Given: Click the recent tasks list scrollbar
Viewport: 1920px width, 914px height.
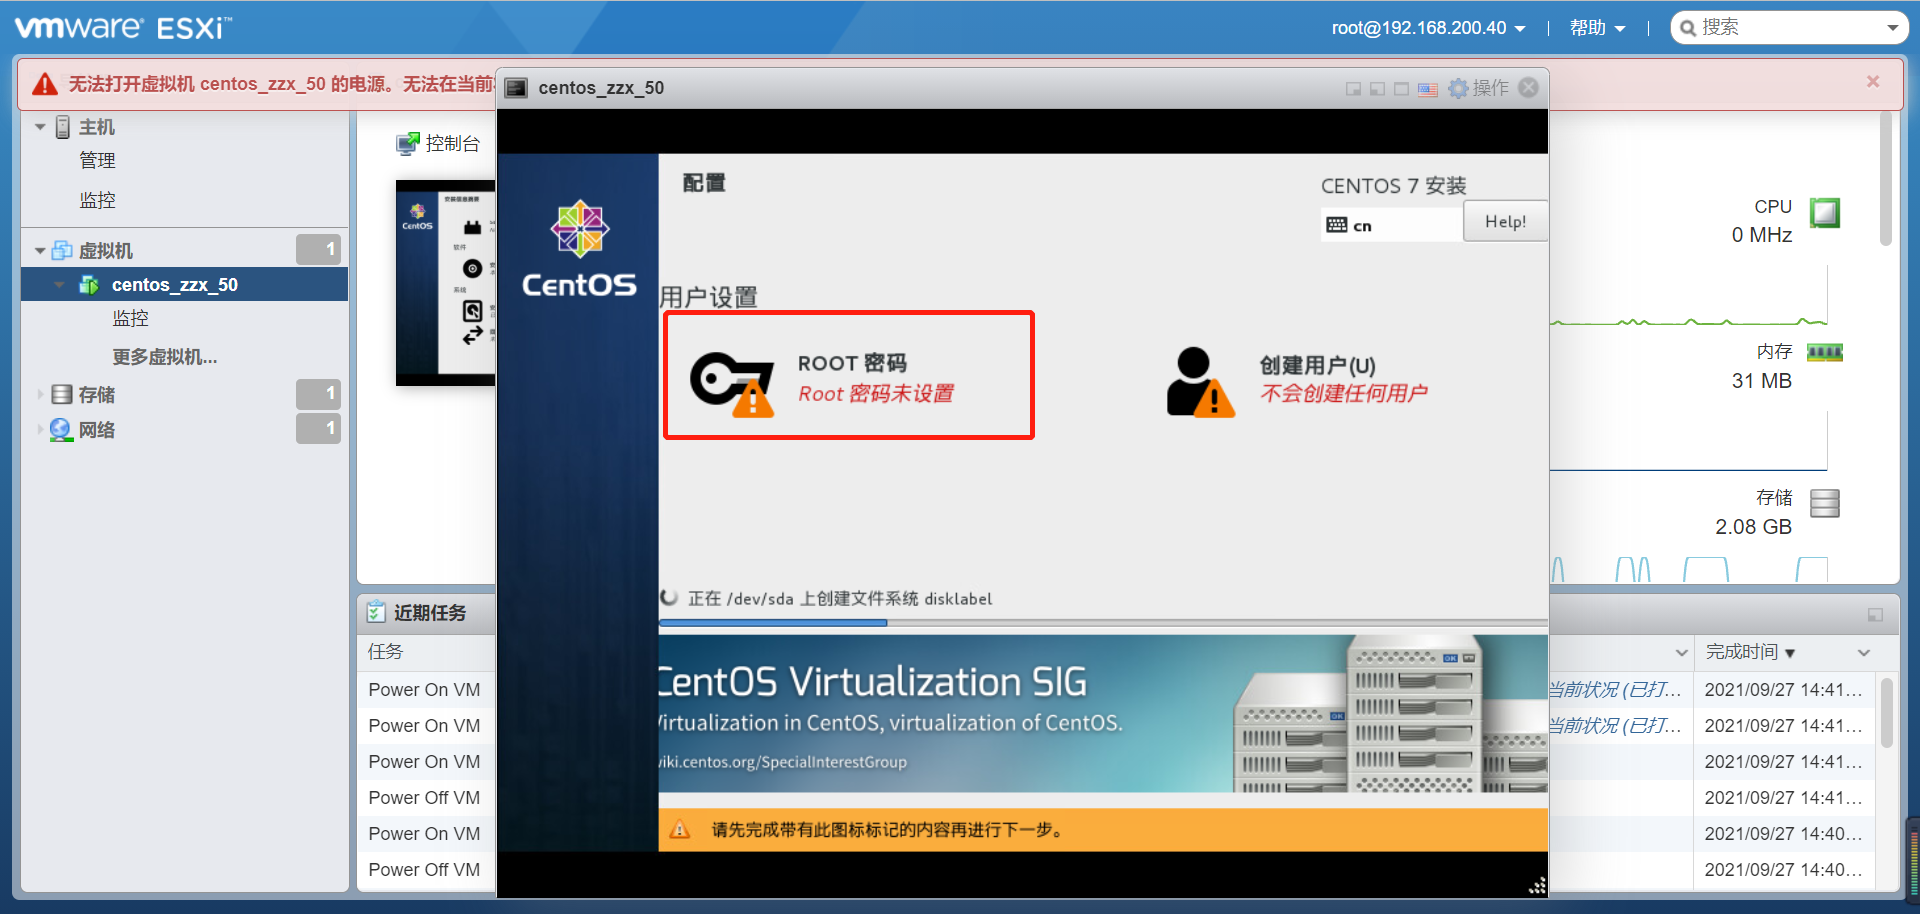Looking at the screenshot, I should tap(1886, 713).
